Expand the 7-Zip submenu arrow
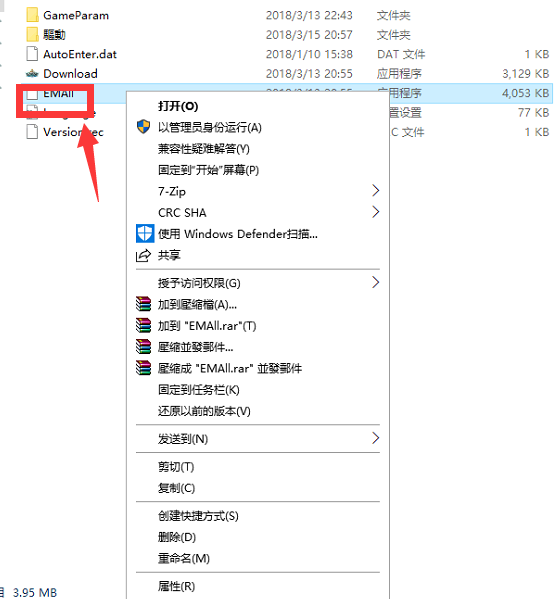Image resolution: width=559 pixels, height=599 pixels. 376,190
